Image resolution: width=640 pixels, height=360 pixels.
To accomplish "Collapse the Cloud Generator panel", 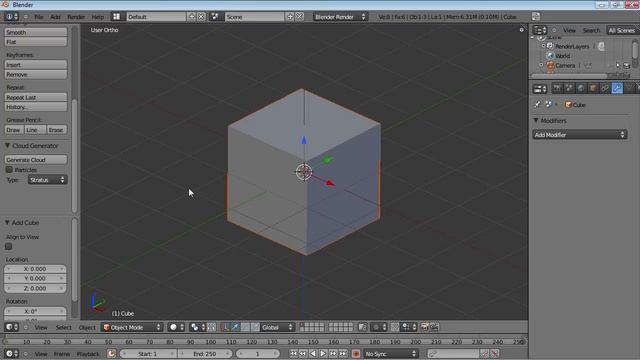I will [7, 146].
